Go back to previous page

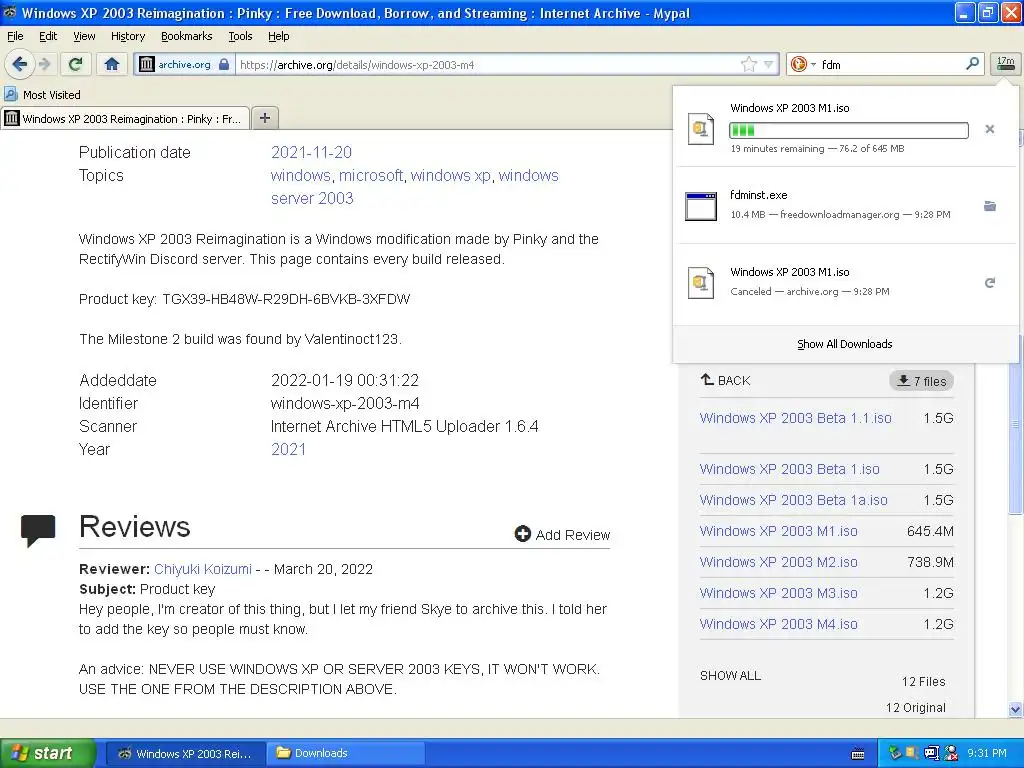[x=20, y=64]
